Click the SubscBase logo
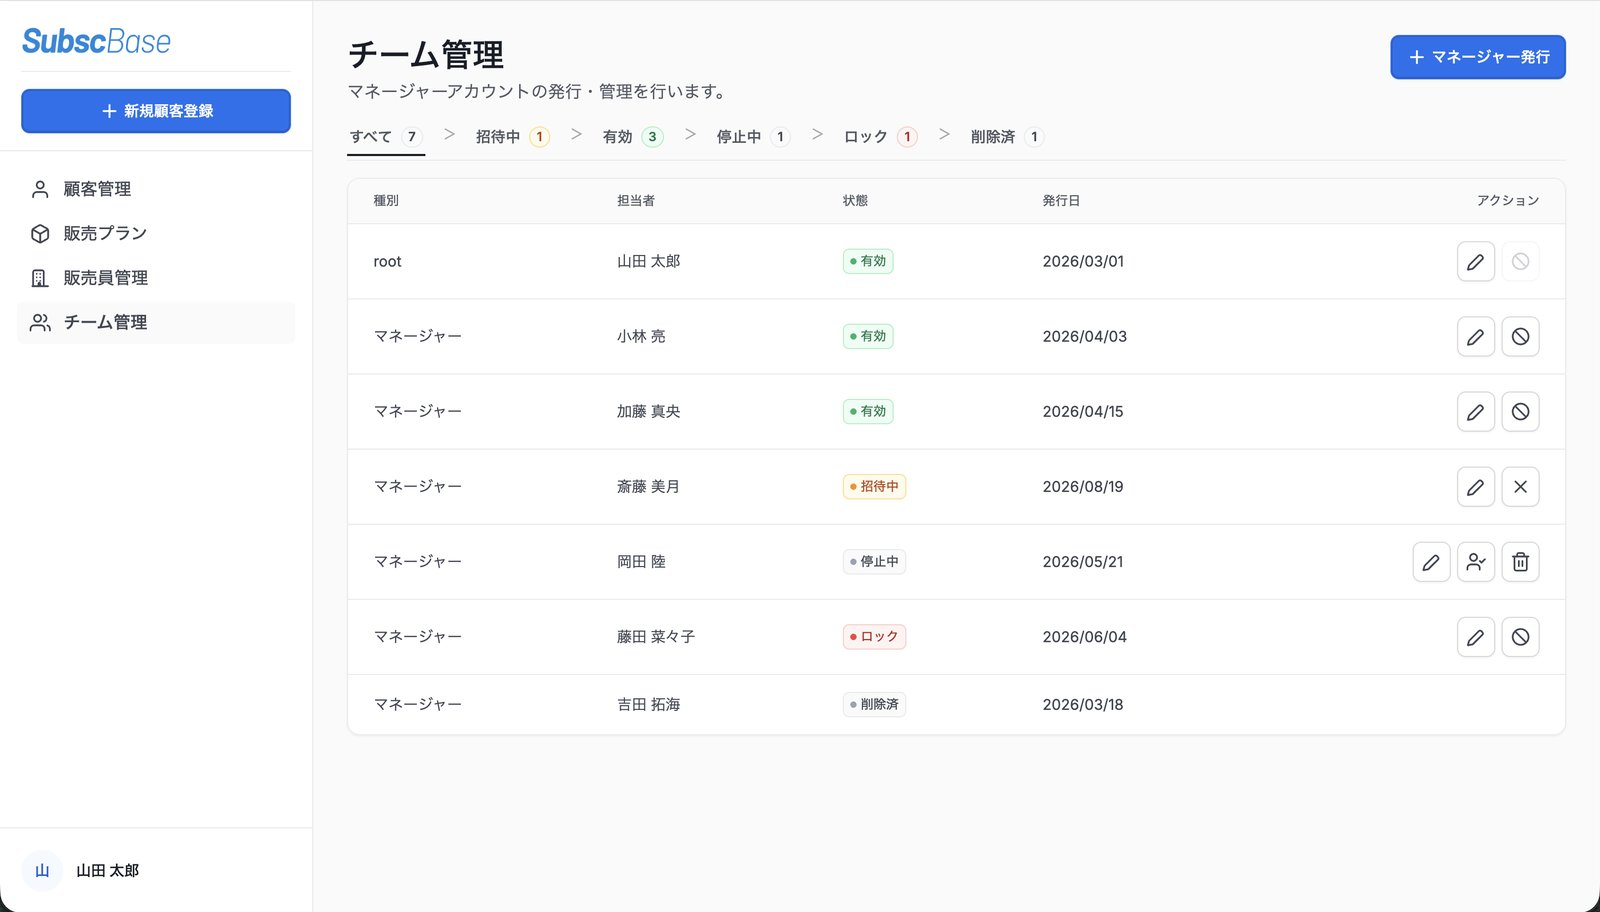The width and height of the screenshot is (1600, 912). tap(96, 41)
